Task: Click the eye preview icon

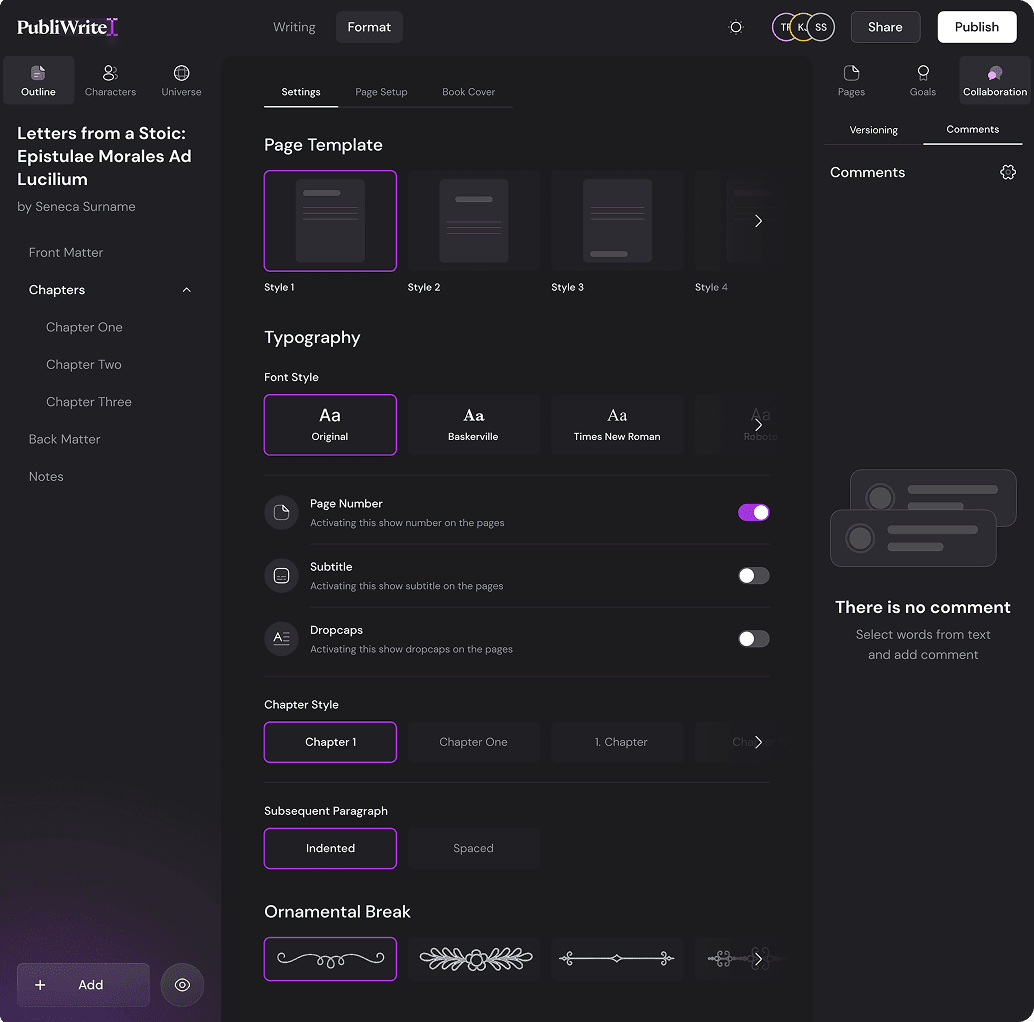Action: [x=182, y=985]
